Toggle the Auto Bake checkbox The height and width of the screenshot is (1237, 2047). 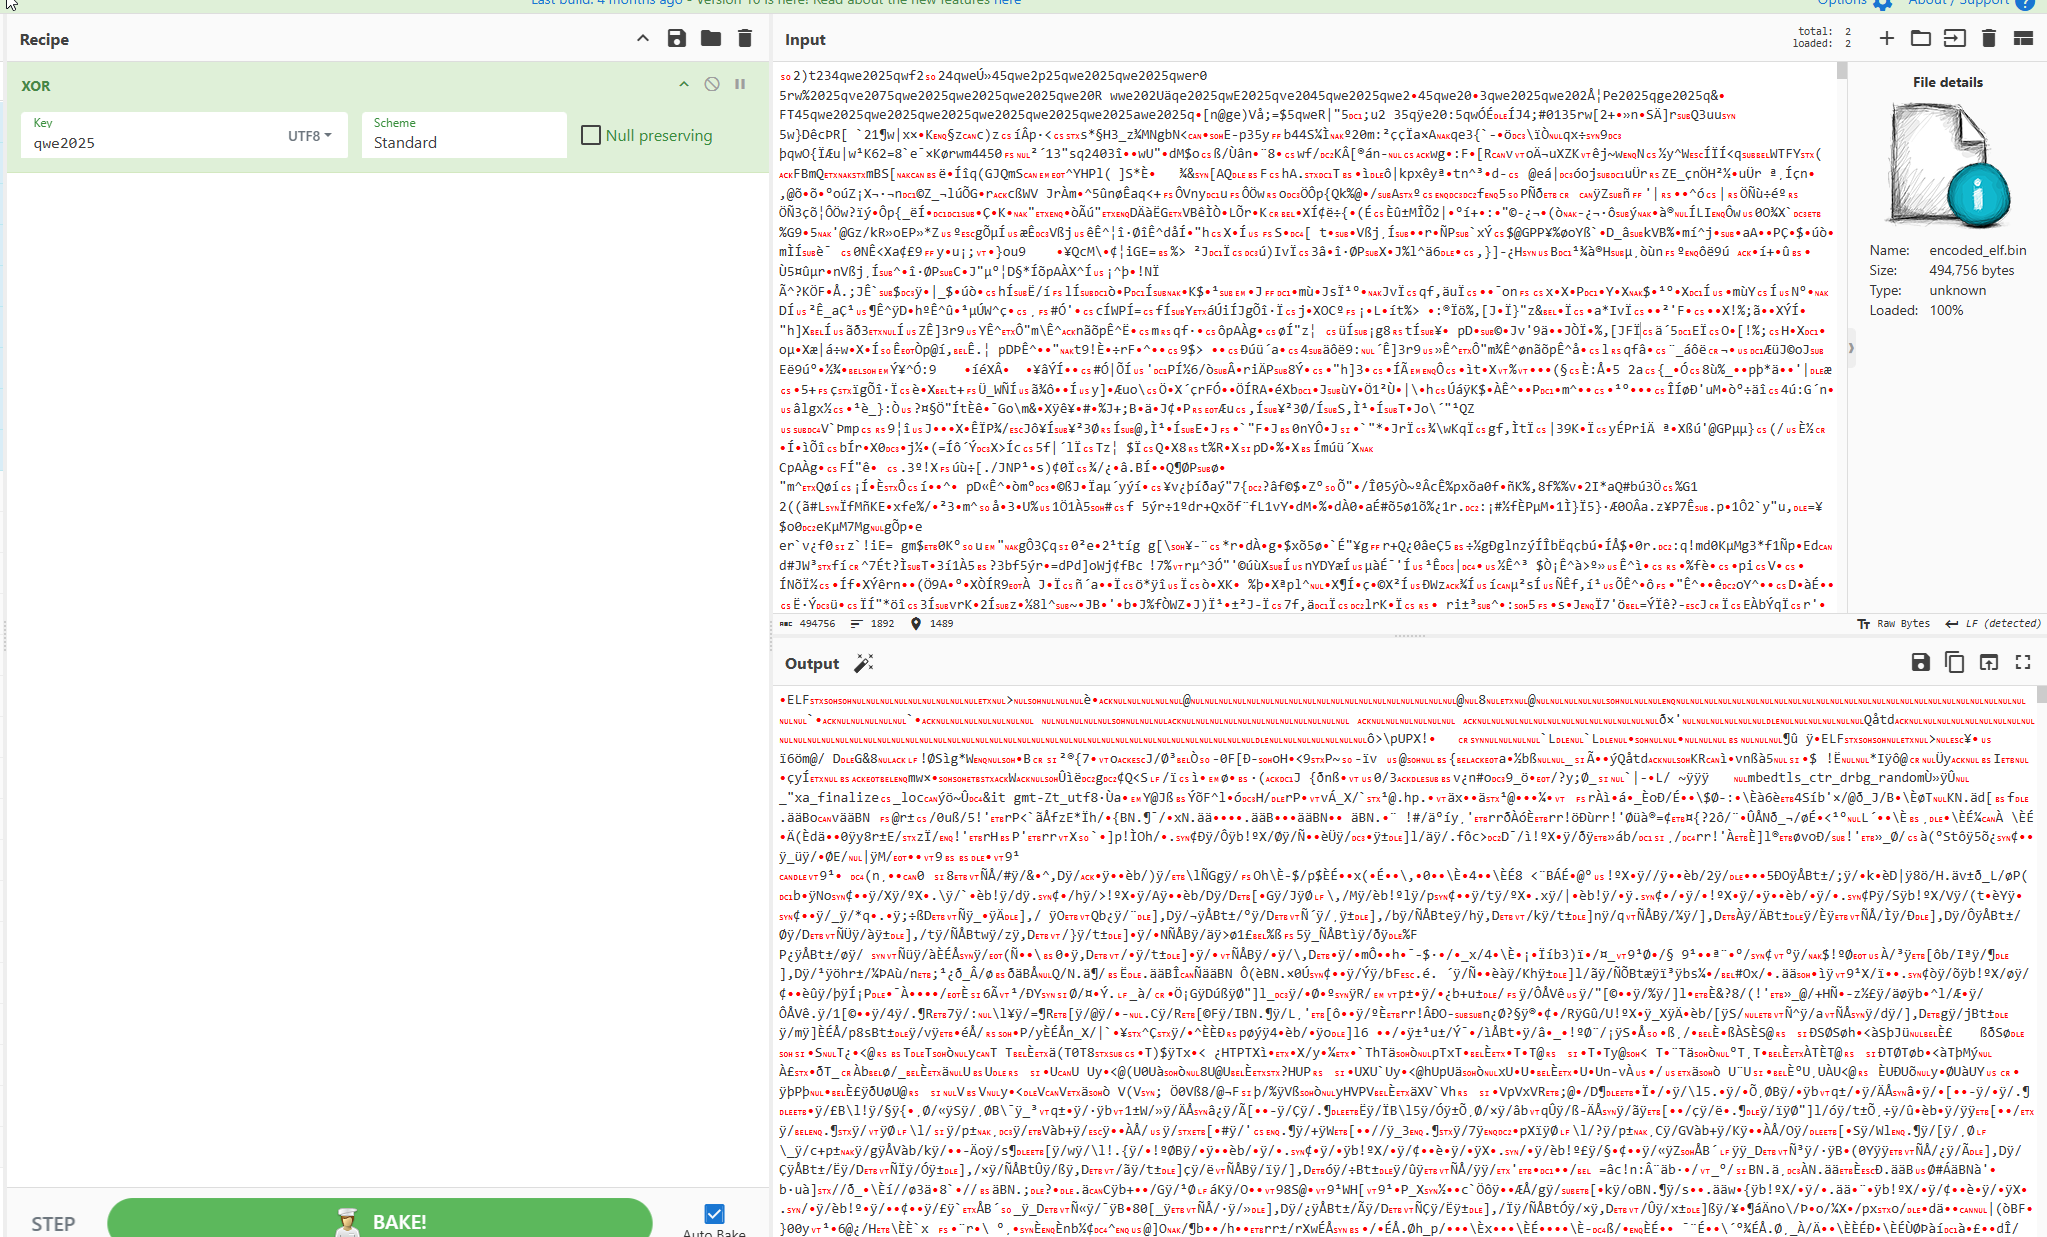[714, 1214]
